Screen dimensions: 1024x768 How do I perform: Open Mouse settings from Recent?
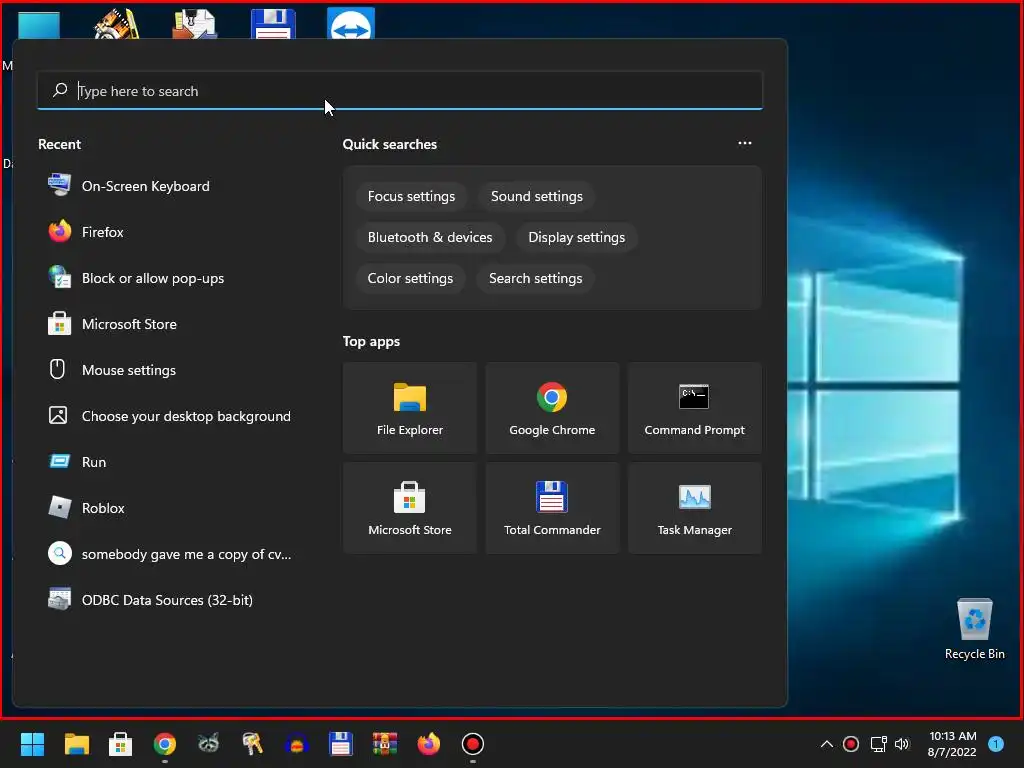click(171, 370)
